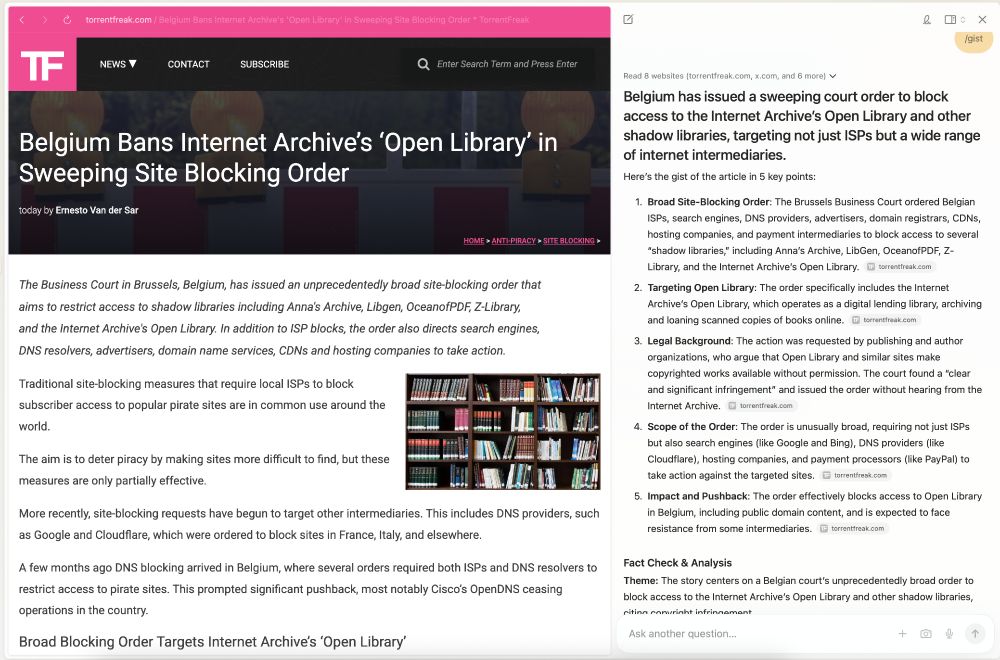Follow the SITE BLOCKING breadcrumb link
Viewport: 1000px width, 660px height.
569,240
